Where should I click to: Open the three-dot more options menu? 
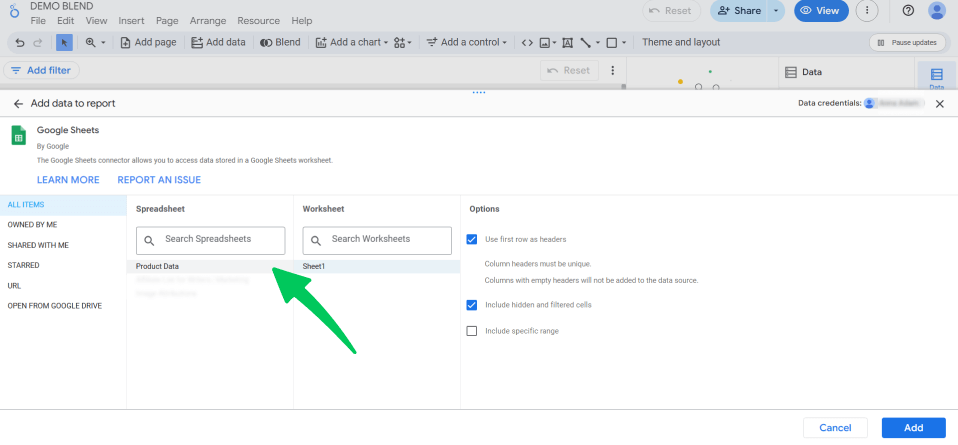click(x=867, y=10)
